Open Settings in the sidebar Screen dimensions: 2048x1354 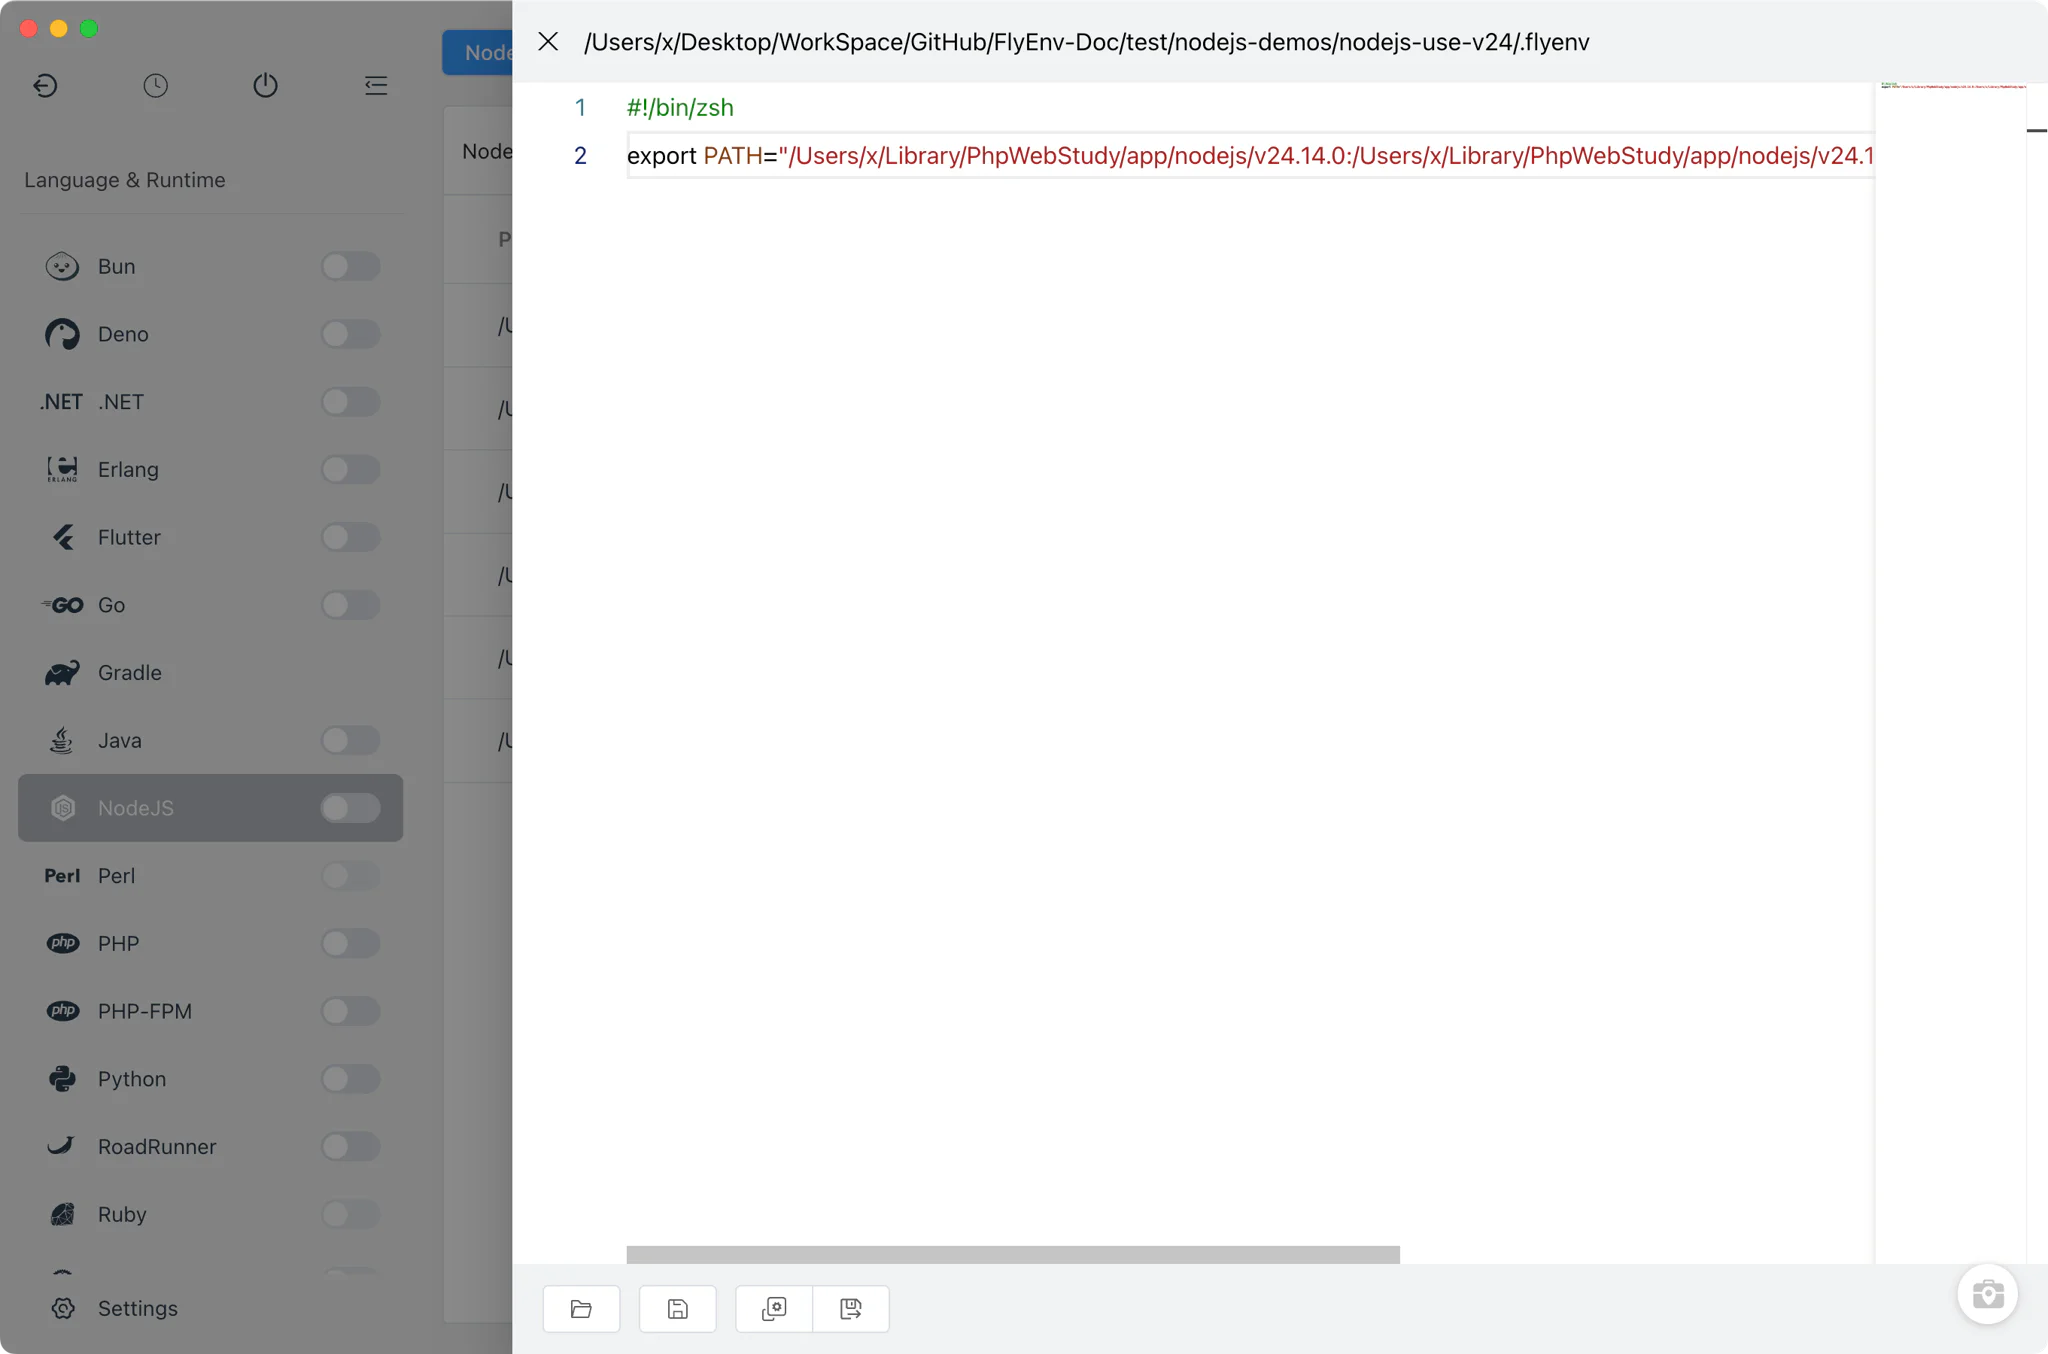pyautogui.click(x=210, y=1308)
